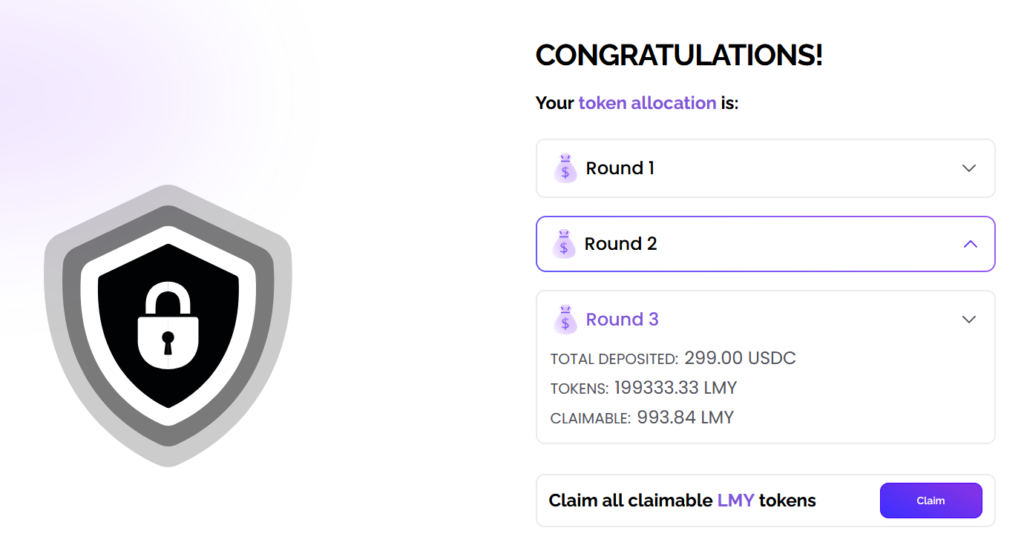1024x545 pixels.
Task: Toggle Round 3 chevron arrow
Action: tap(968, 320)
